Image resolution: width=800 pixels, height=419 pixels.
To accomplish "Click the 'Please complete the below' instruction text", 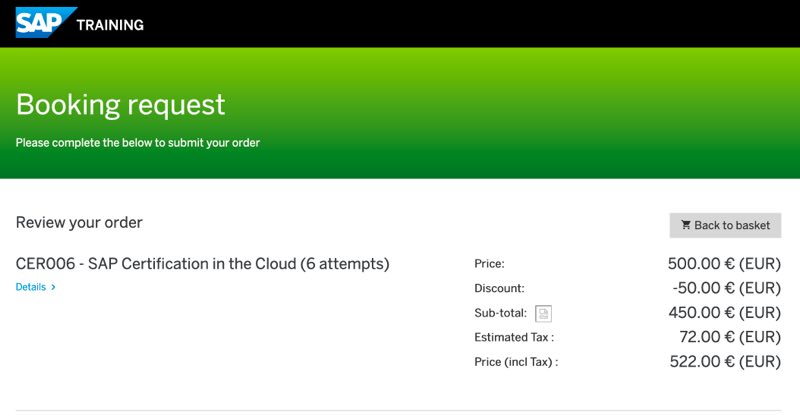I will [137, 143].
